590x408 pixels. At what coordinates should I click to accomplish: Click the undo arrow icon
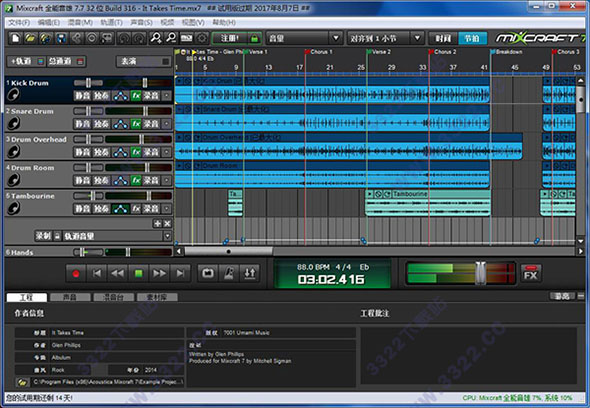tap(123, 38)
